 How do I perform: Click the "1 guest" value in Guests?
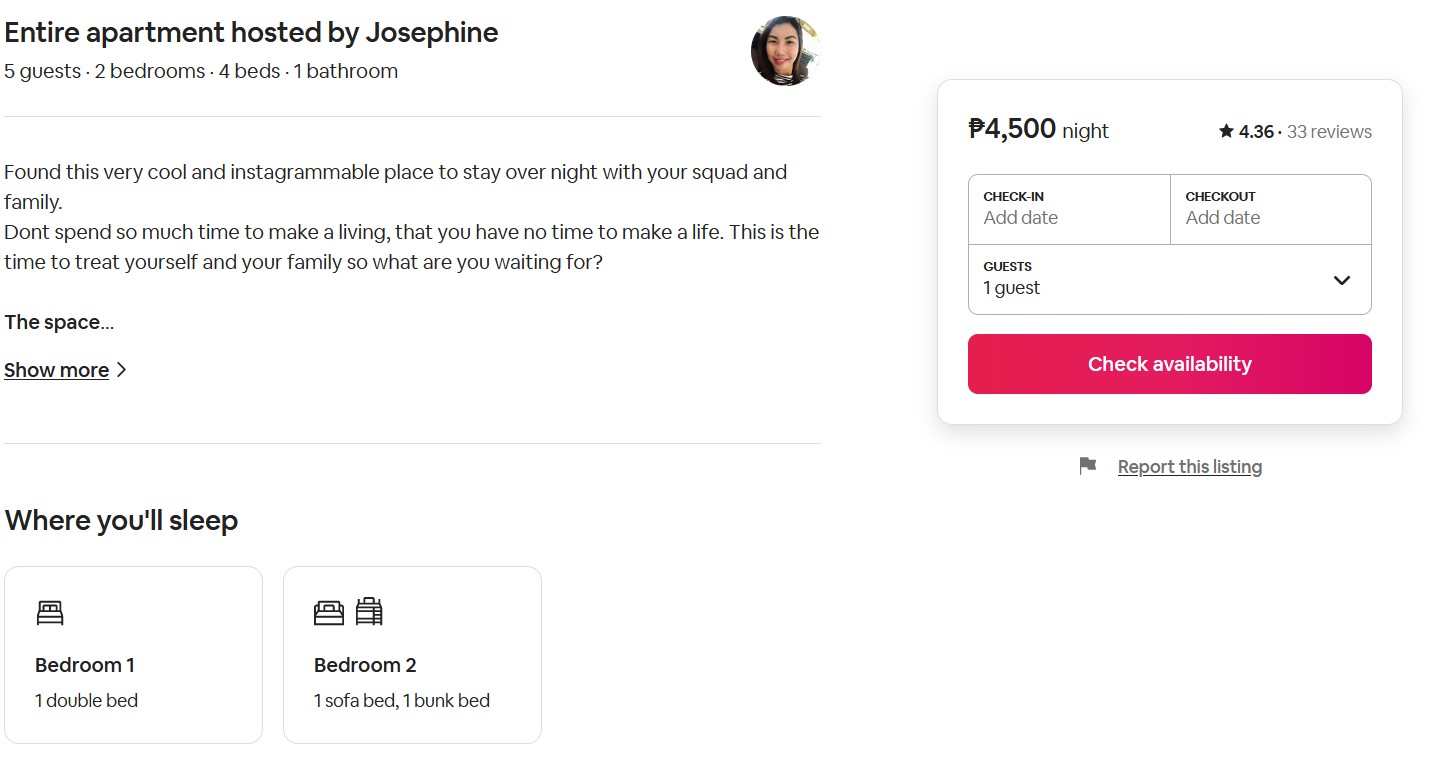pos(1012,288)
